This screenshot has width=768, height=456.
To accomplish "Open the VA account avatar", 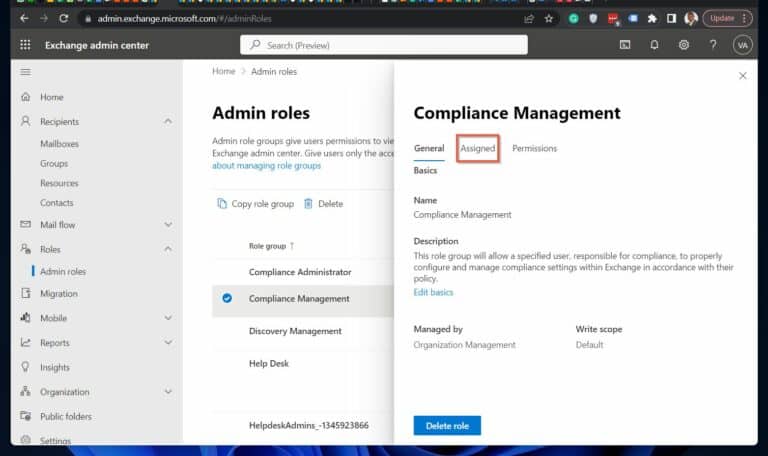I will point(743,45).
